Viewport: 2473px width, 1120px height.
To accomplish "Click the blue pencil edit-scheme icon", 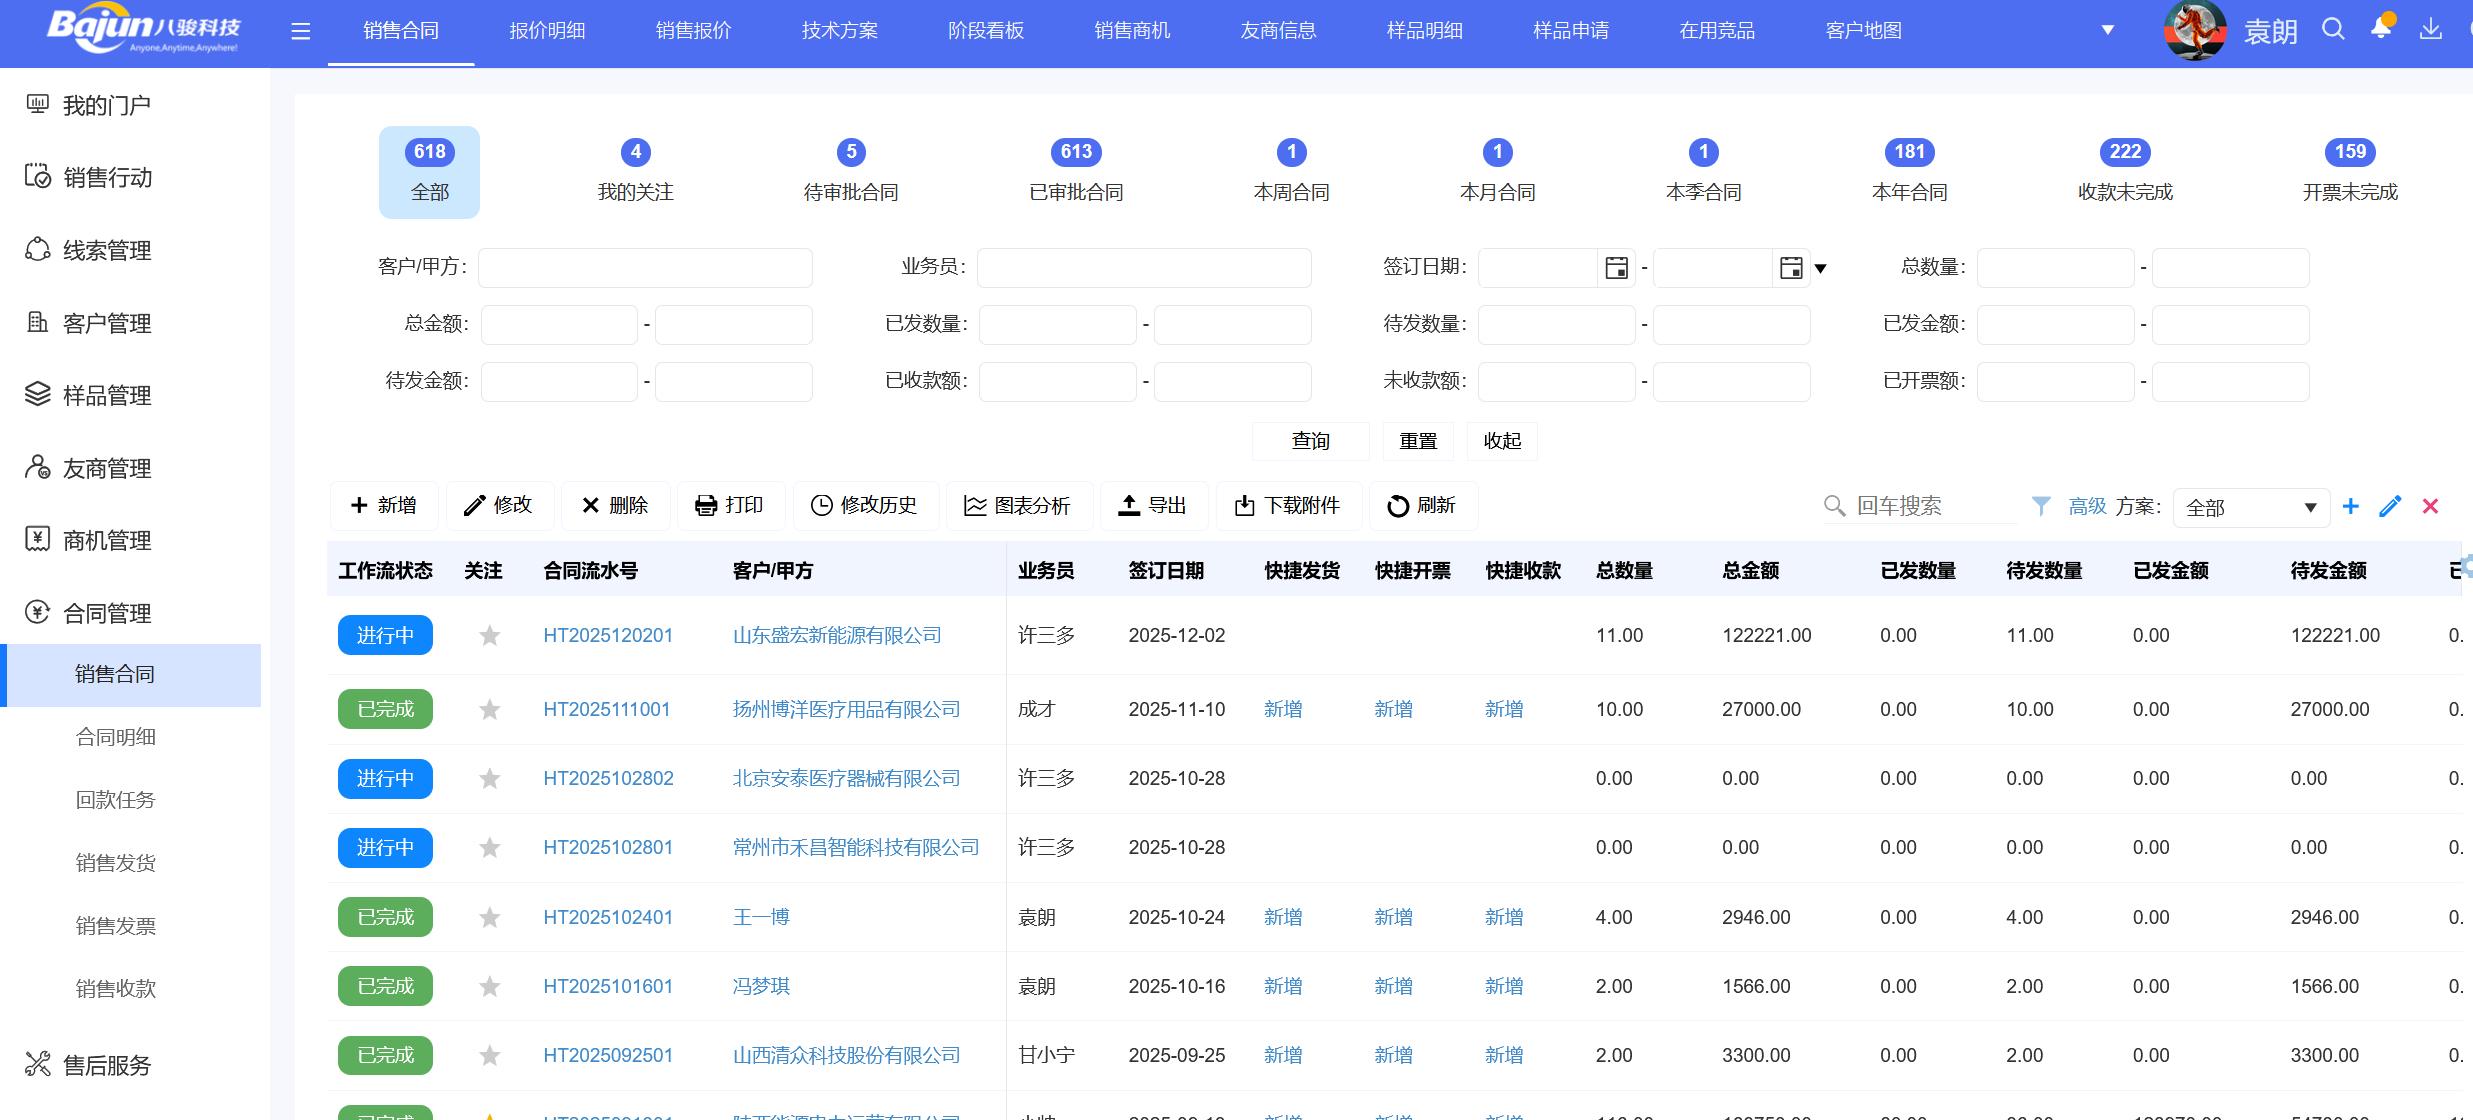I will (2390, 507).
